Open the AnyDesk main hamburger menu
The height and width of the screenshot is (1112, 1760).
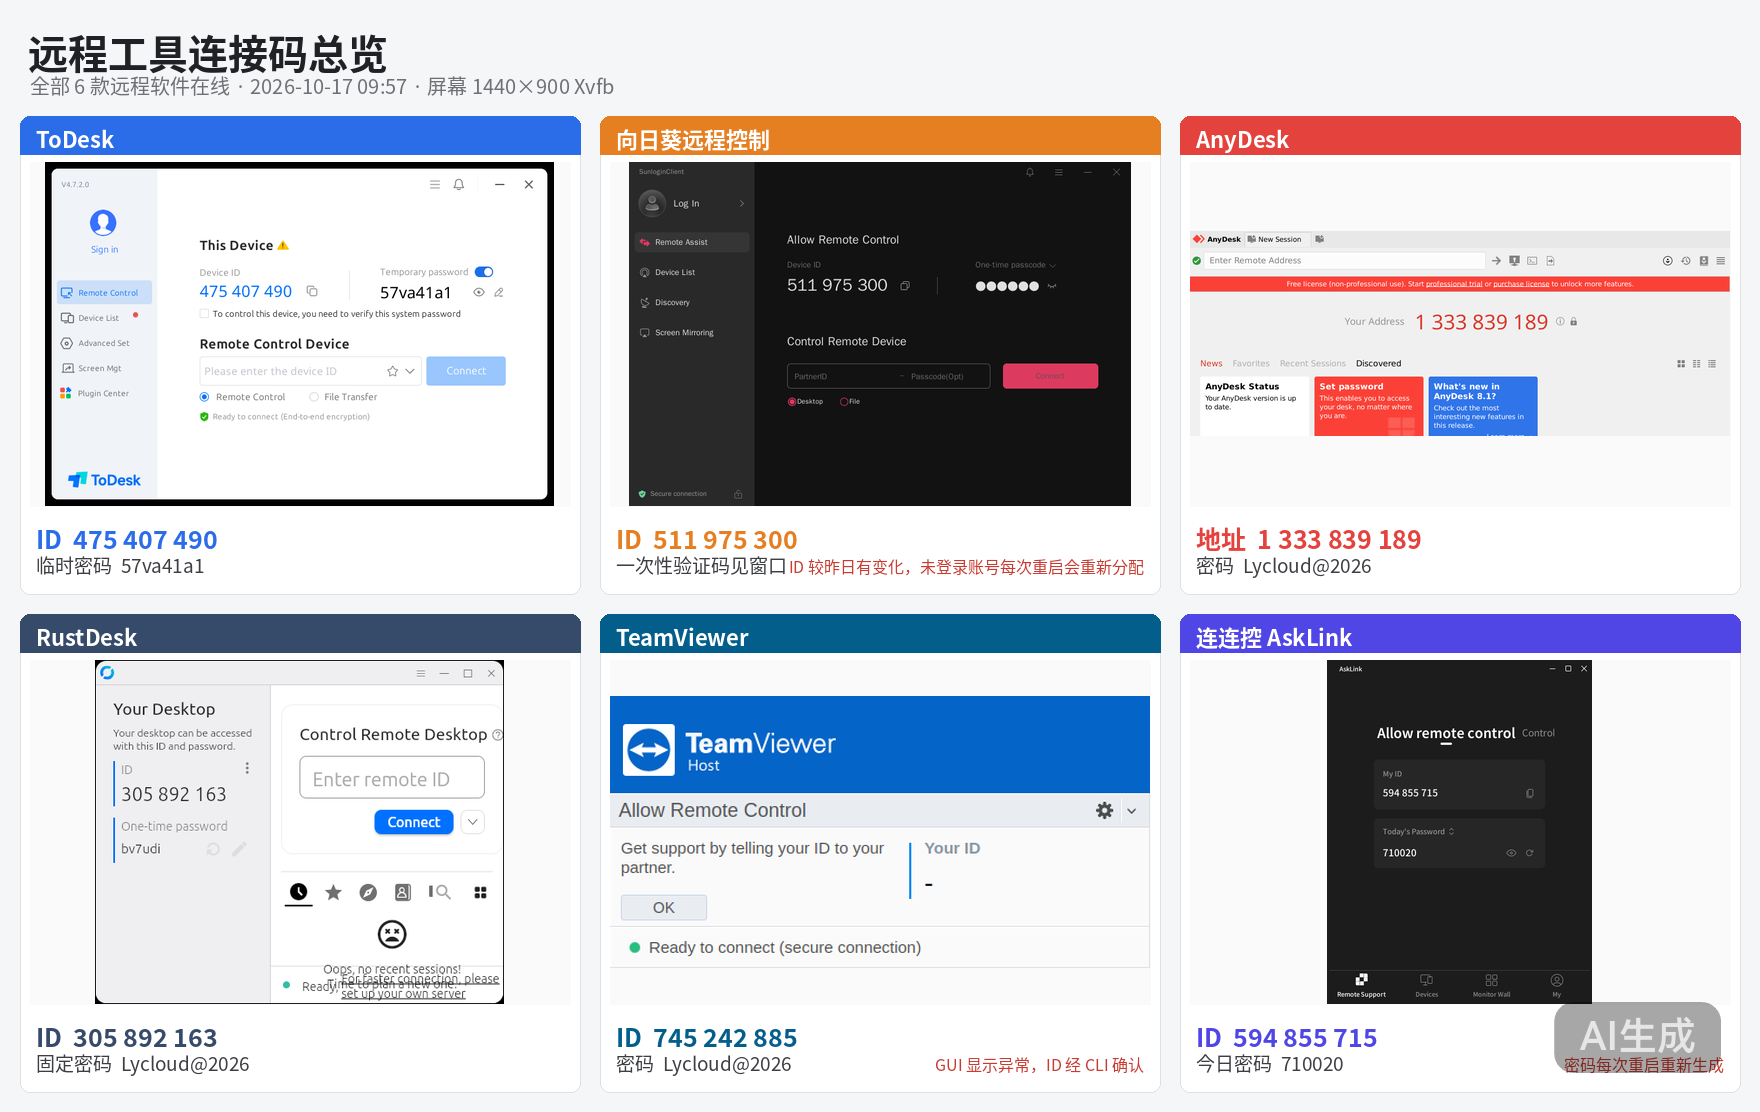1721,260
